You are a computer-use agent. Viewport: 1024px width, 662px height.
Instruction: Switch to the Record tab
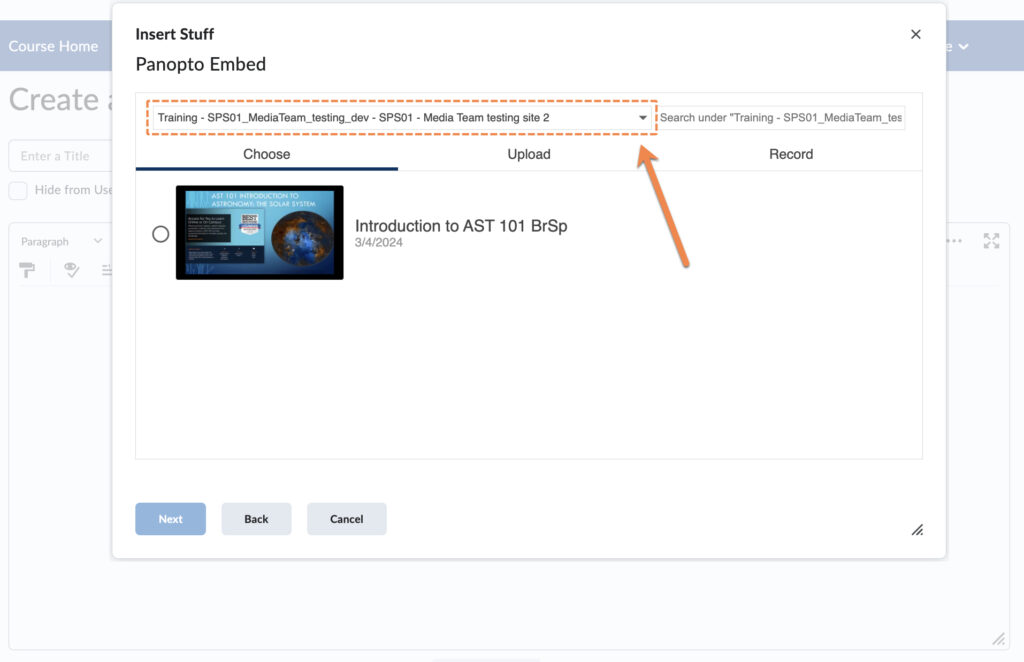(790, 154)
